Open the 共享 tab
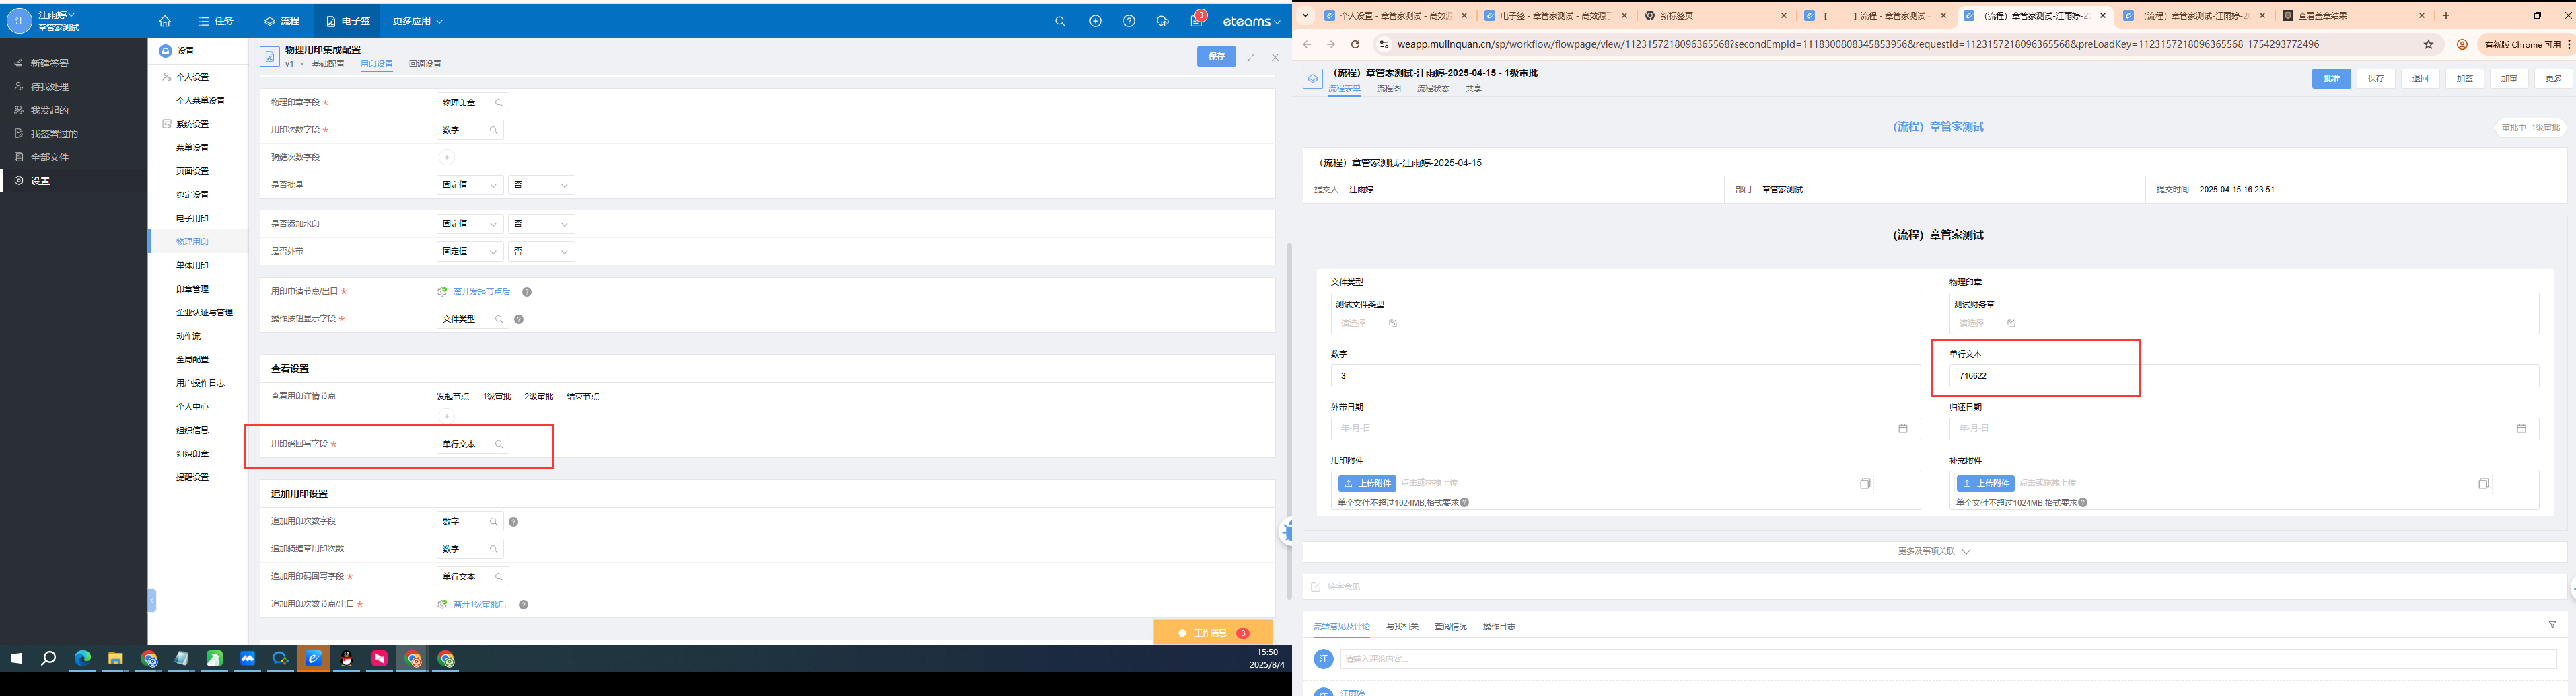This screenshot has width=2576, height=696. click(1473, 89)
